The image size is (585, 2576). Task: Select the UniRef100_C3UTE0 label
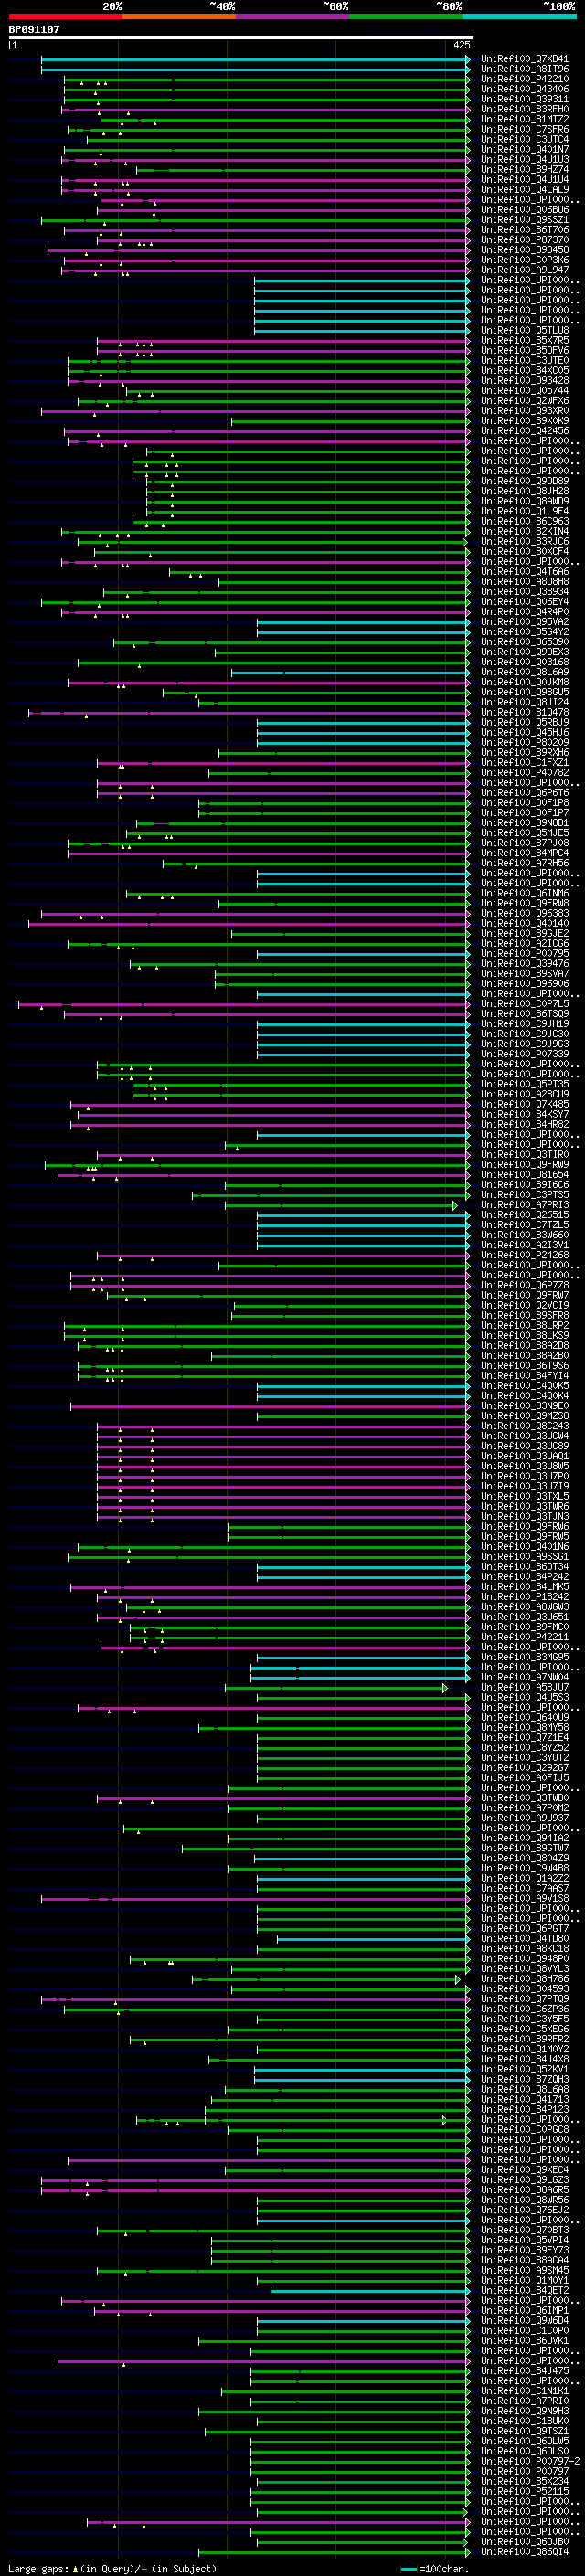524,360
